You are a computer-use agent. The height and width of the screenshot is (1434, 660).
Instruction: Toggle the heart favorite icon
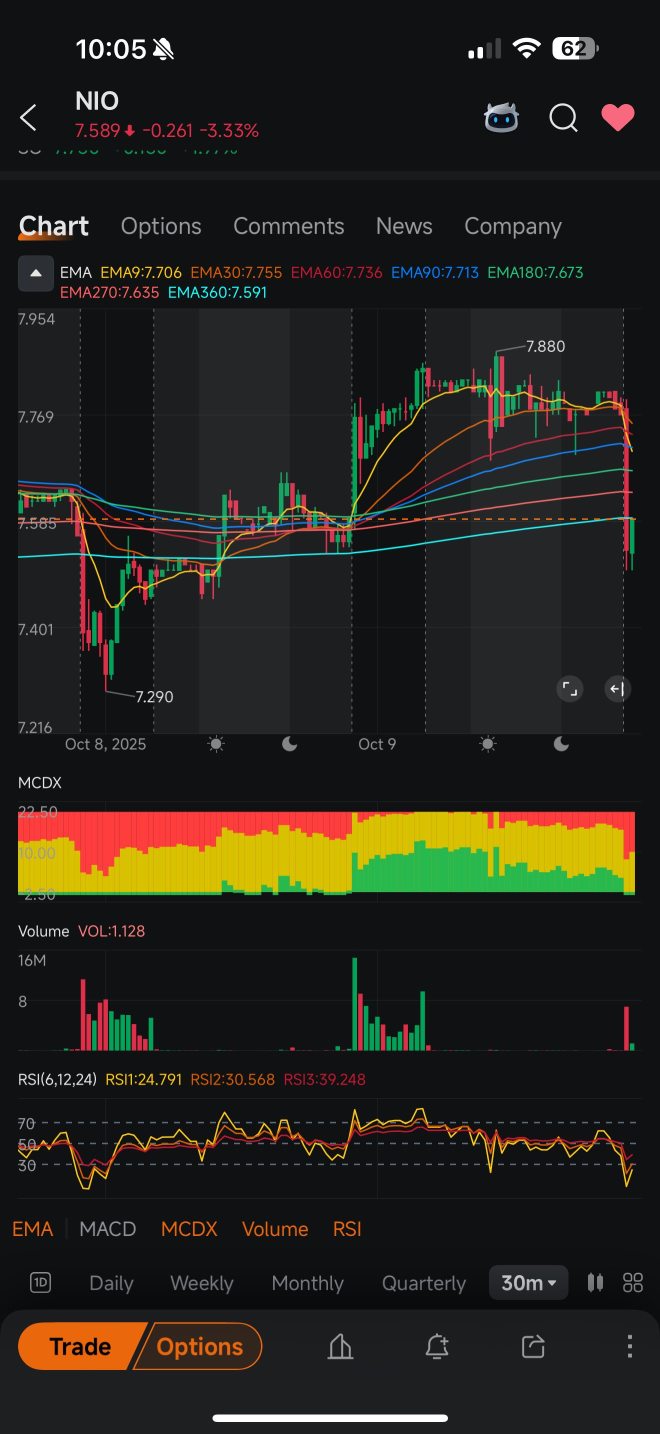(x=618, y=118)
